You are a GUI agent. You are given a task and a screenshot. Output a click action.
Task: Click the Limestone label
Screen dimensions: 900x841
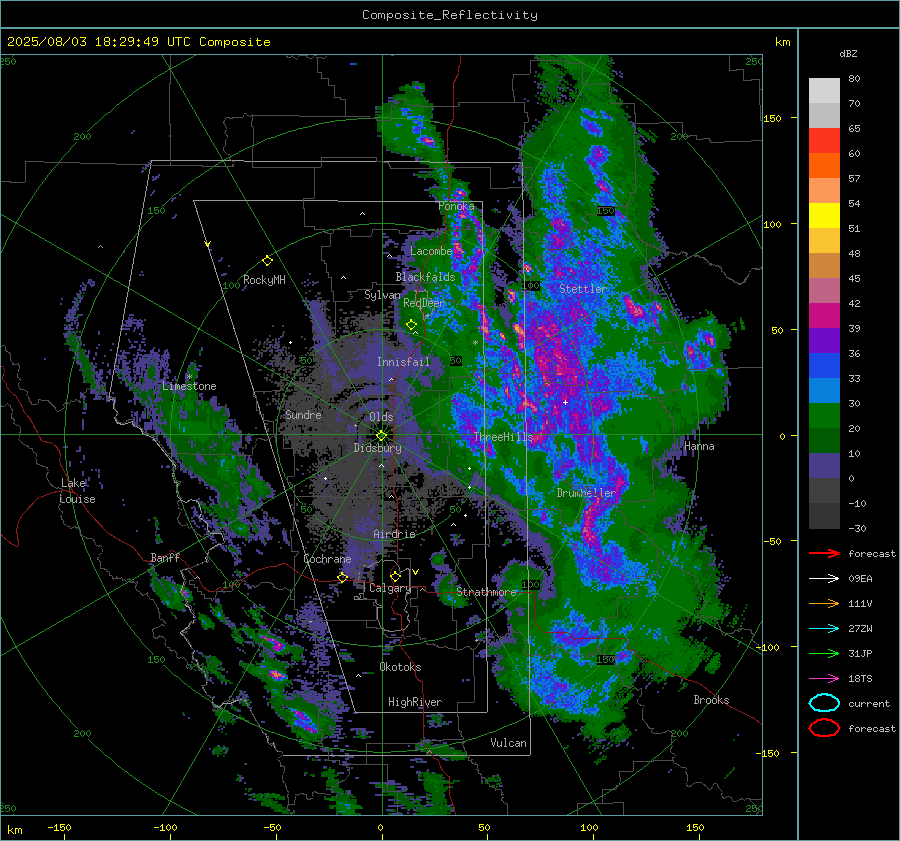click(x=189, y=386)
